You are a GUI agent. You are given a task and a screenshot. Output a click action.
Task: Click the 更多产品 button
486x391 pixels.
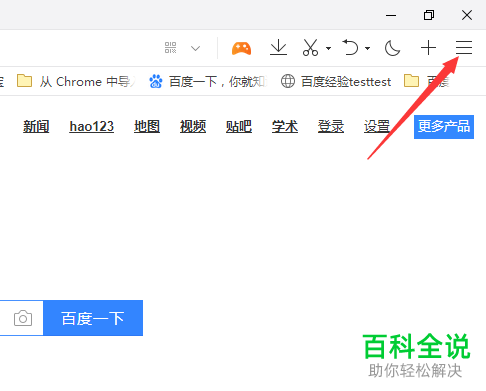coord(444,127)
